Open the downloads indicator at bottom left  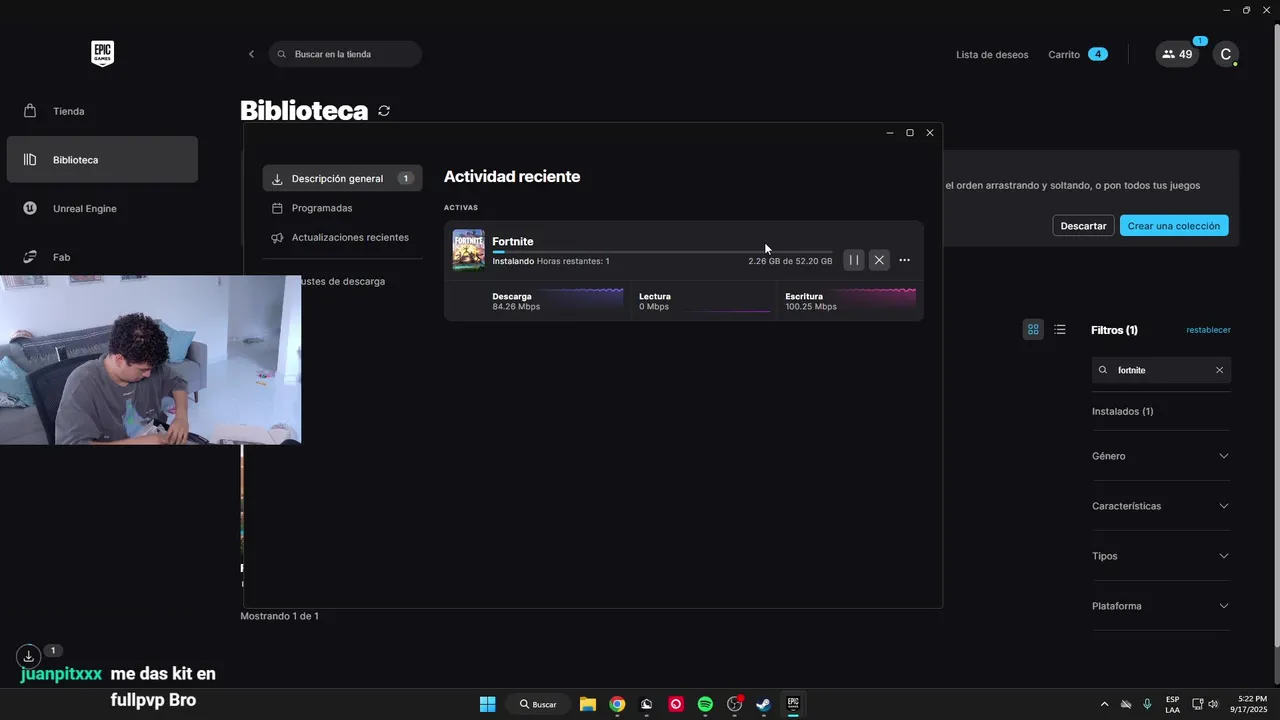click(x=29, y=656)
